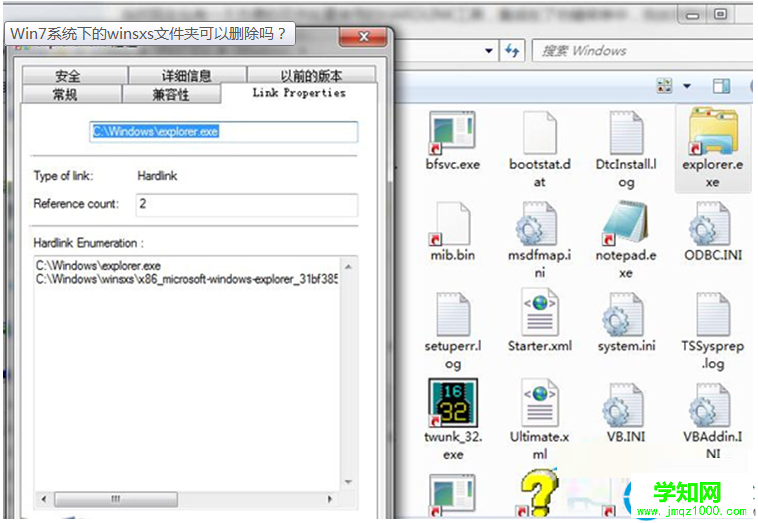This screenshot has height=523, width=758.
Task: Switch to the 常规 tab
Action: (x=71, y=94)
